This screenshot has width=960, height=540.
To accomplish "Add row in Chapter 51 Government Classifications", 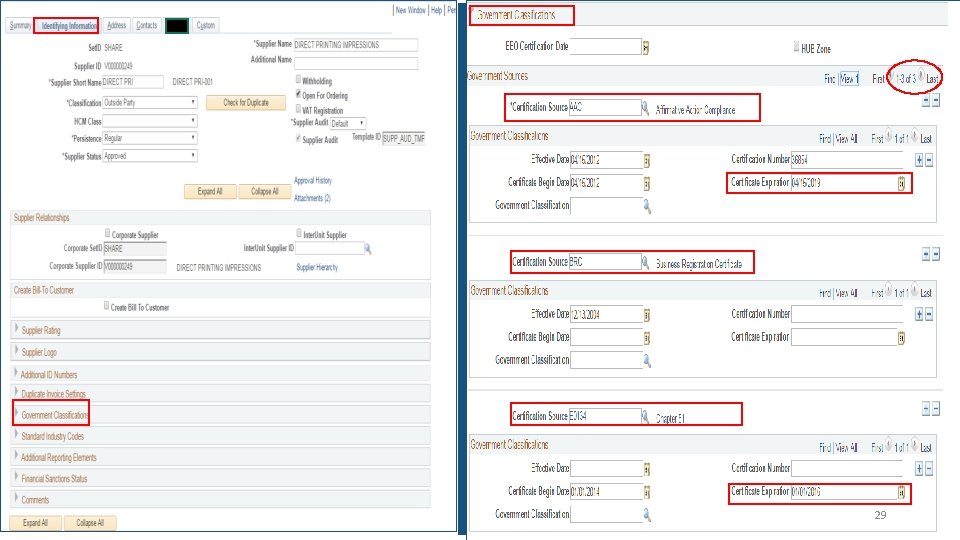I will [919, 469].
